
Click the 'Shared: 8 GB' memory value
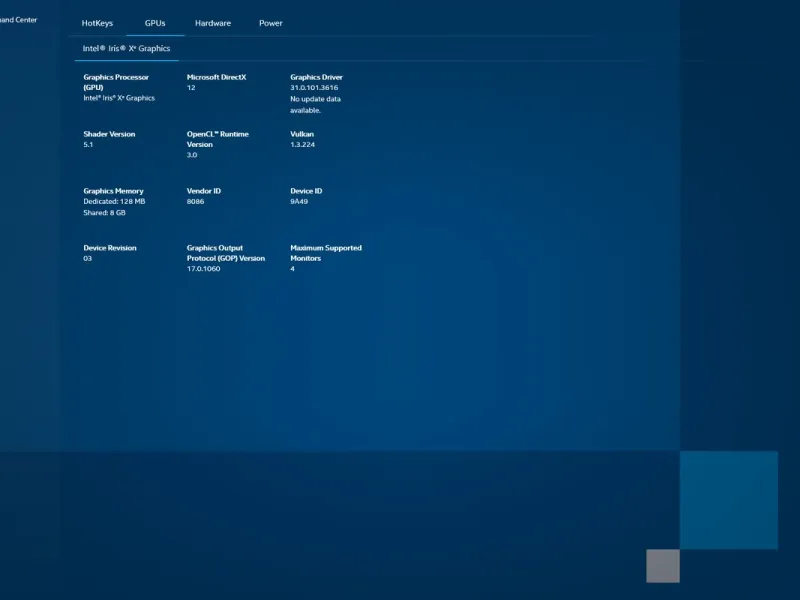(105, 213)
